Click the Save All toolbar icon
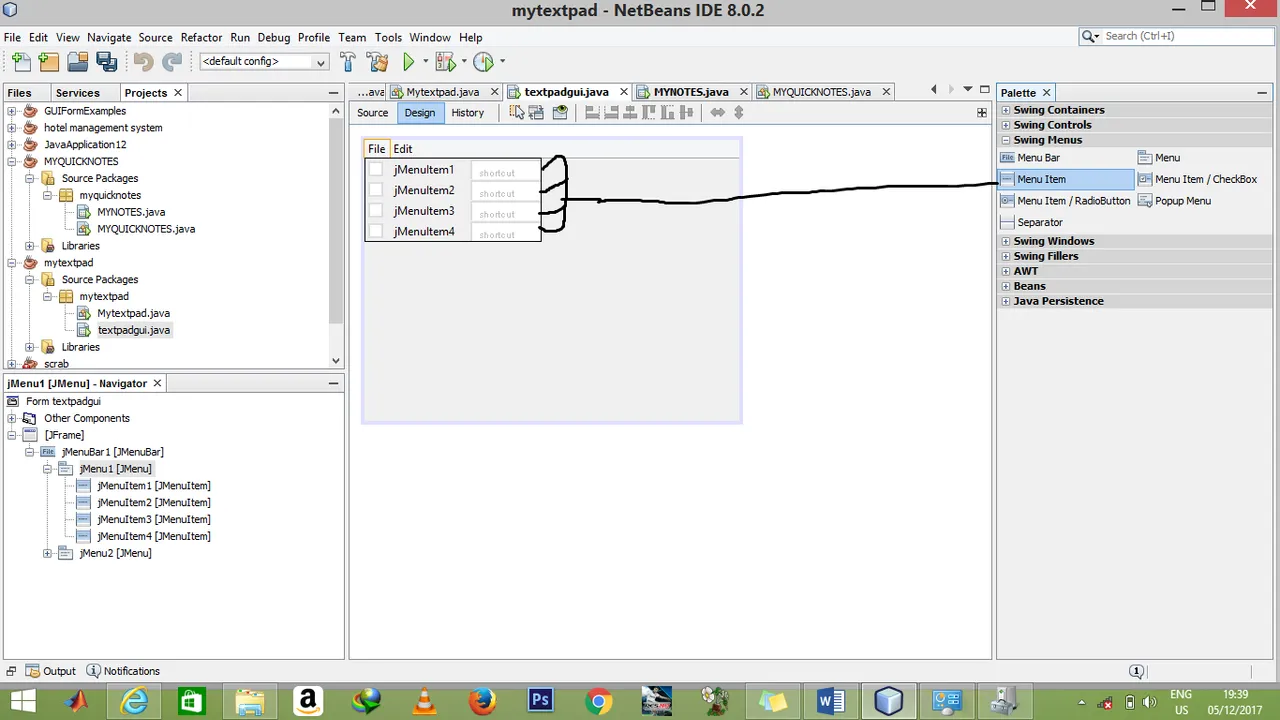The width and height of the screenshot is (1280, 720). [106, 62]
